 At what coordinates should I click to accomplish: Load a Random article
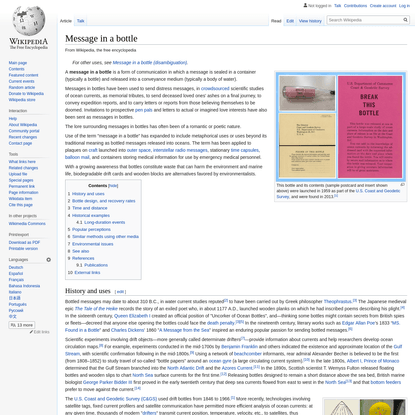tap(22, 87)
